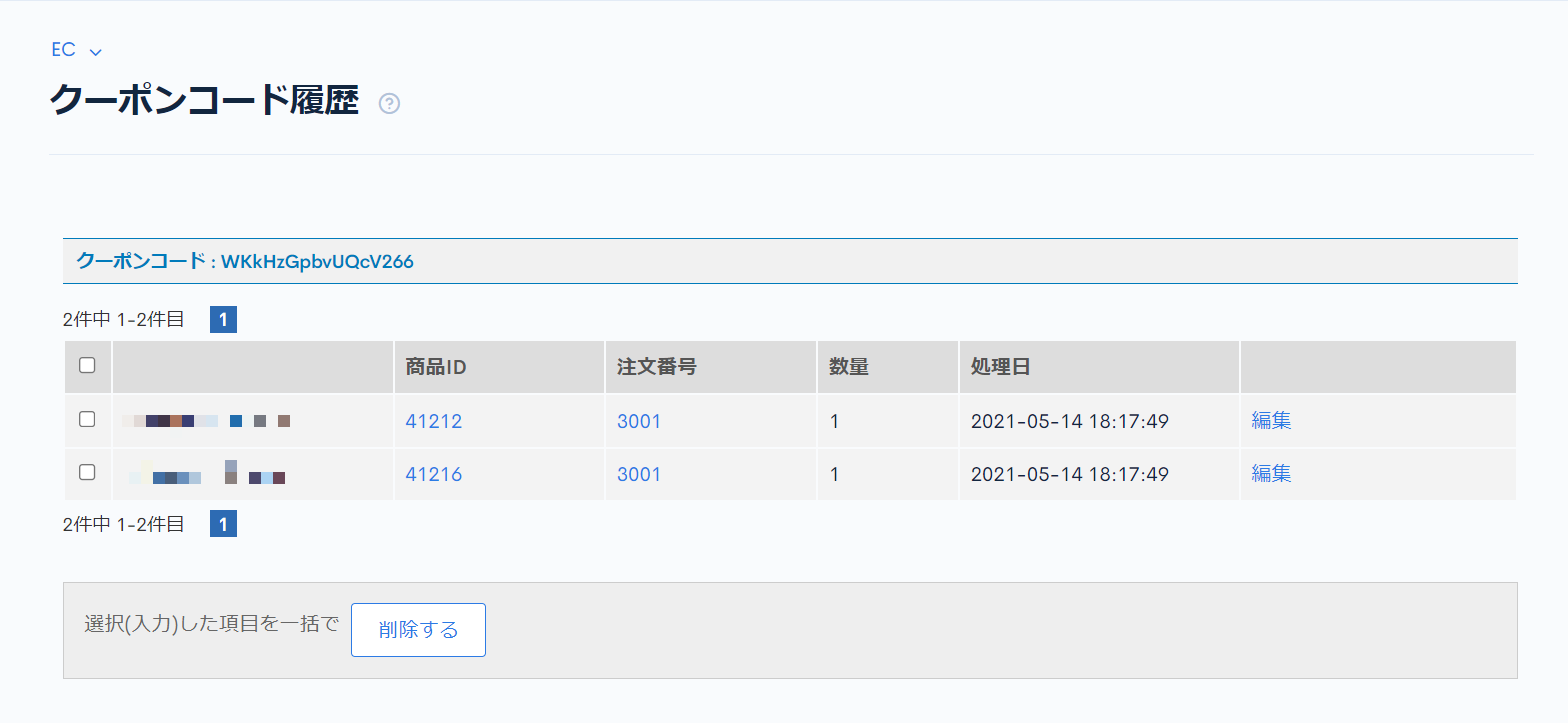Open product ID 41216 link
This screenshot has width=1568, height=723.
tap(434, 474)
